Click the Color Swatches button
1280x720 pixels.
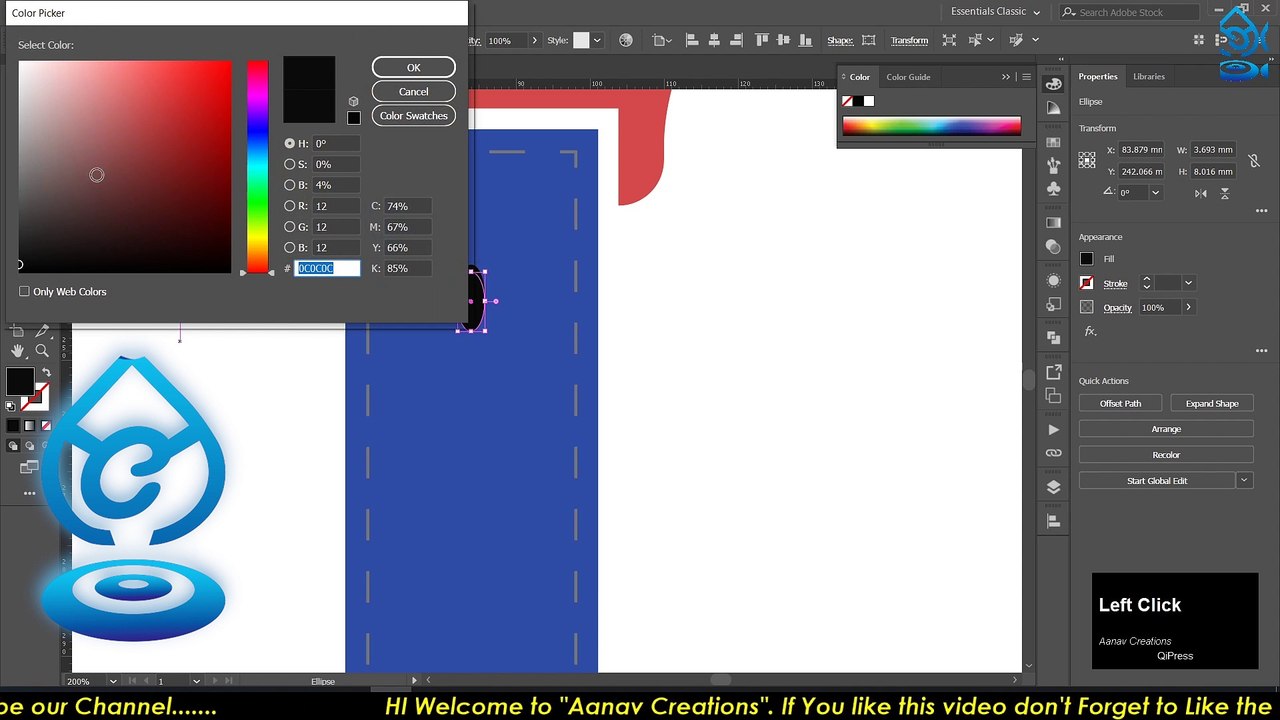point(413,116)
